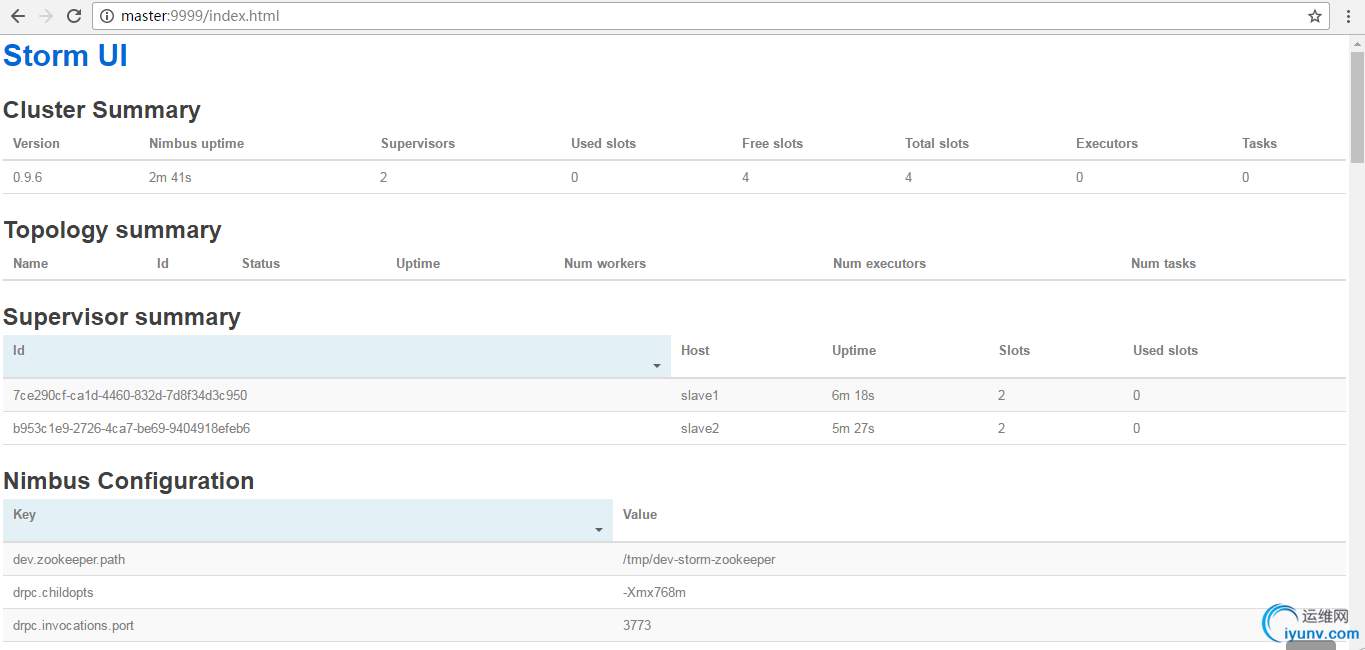Bookmark page with the star icon
This screenshot has width=1365, height=650.
pyautogui.click(x=1315, y=16)
